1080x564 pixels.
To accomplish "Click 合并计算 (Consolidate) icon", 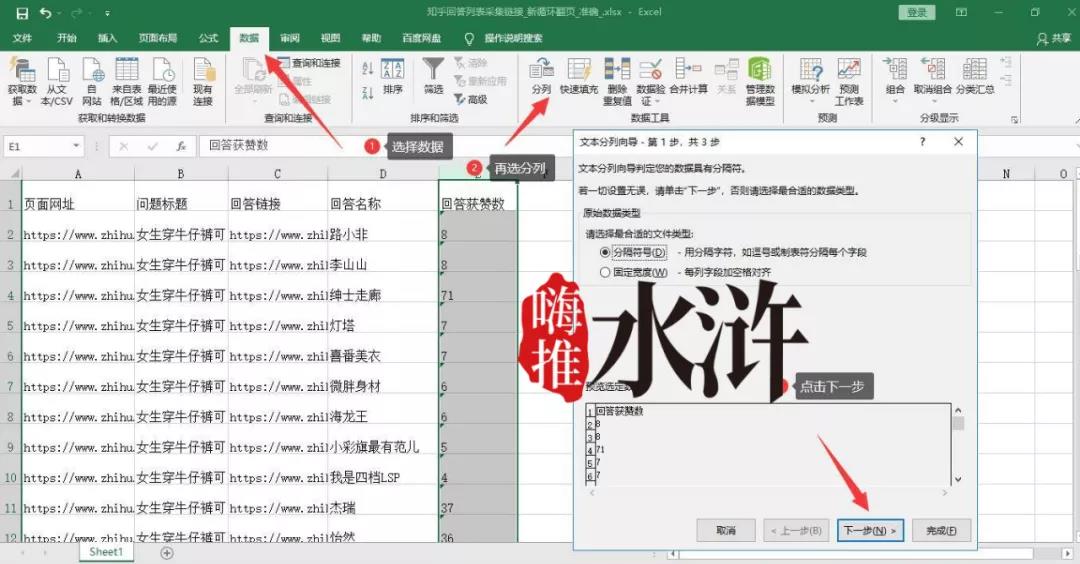I will (688, 70).
